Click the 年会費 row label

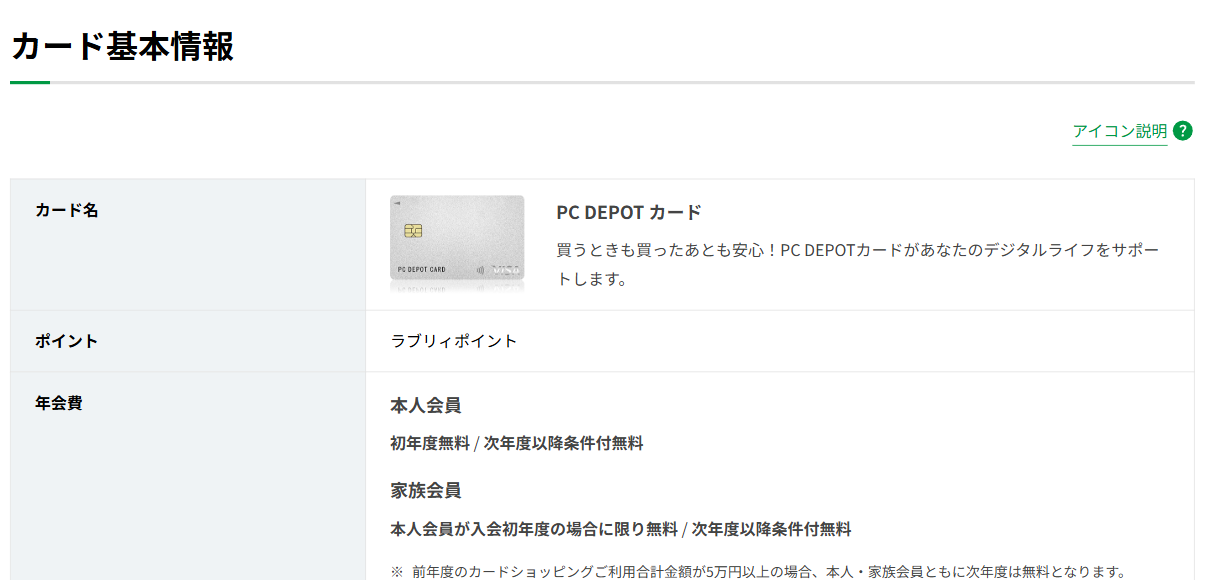click(x=59, y=404)
